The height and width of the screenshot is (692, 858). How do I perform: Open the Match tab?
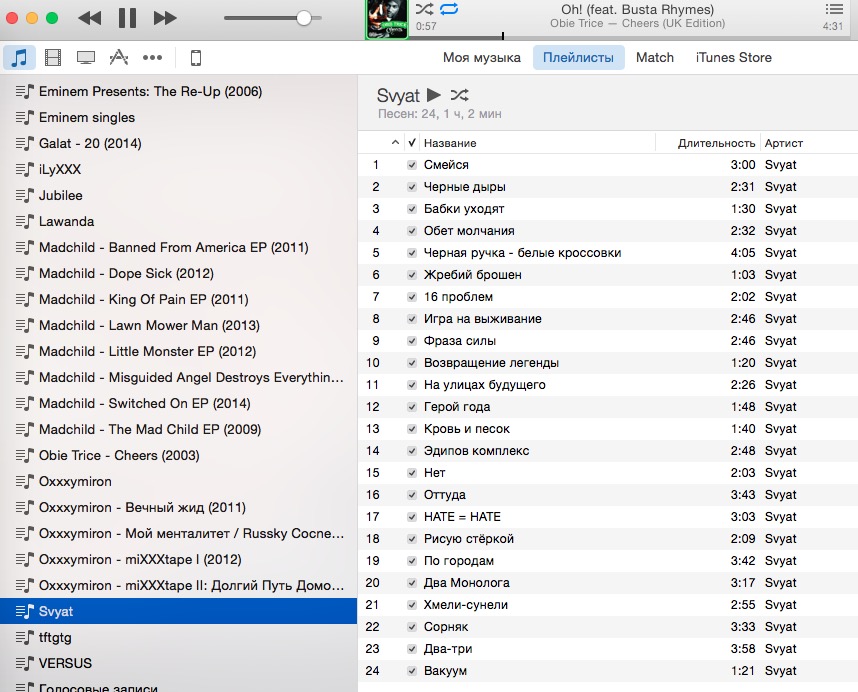(654, 57)
